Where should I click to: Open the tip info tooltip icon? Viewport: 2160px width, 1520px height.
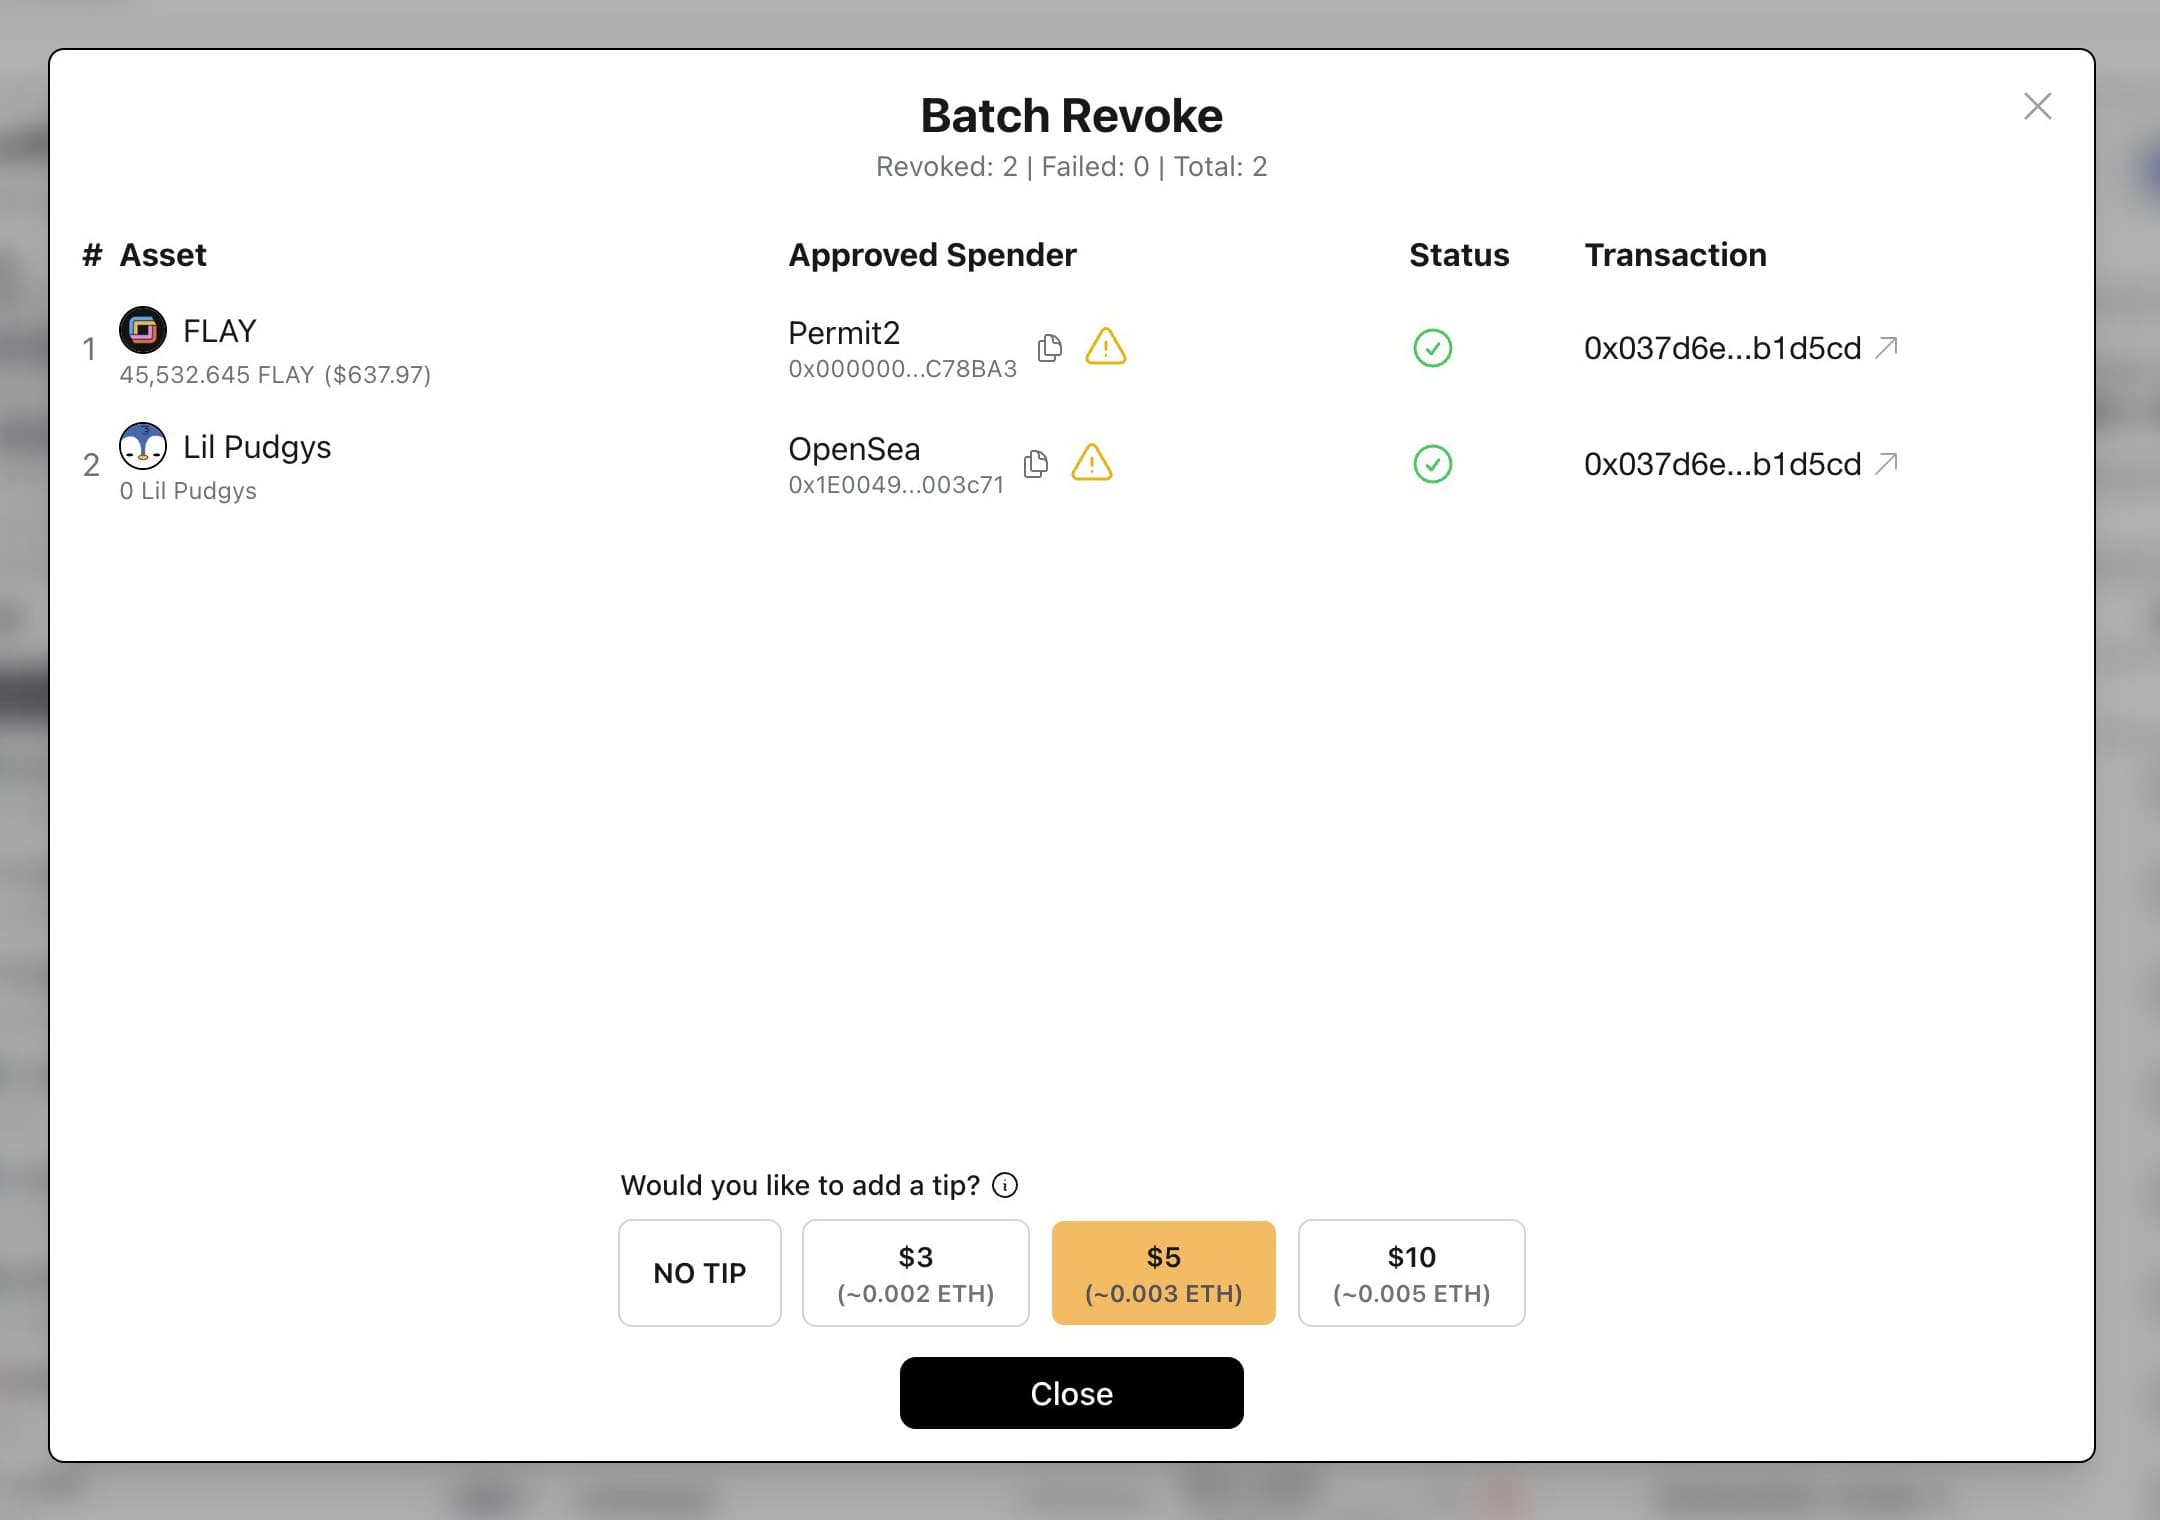point(1006,1184)
